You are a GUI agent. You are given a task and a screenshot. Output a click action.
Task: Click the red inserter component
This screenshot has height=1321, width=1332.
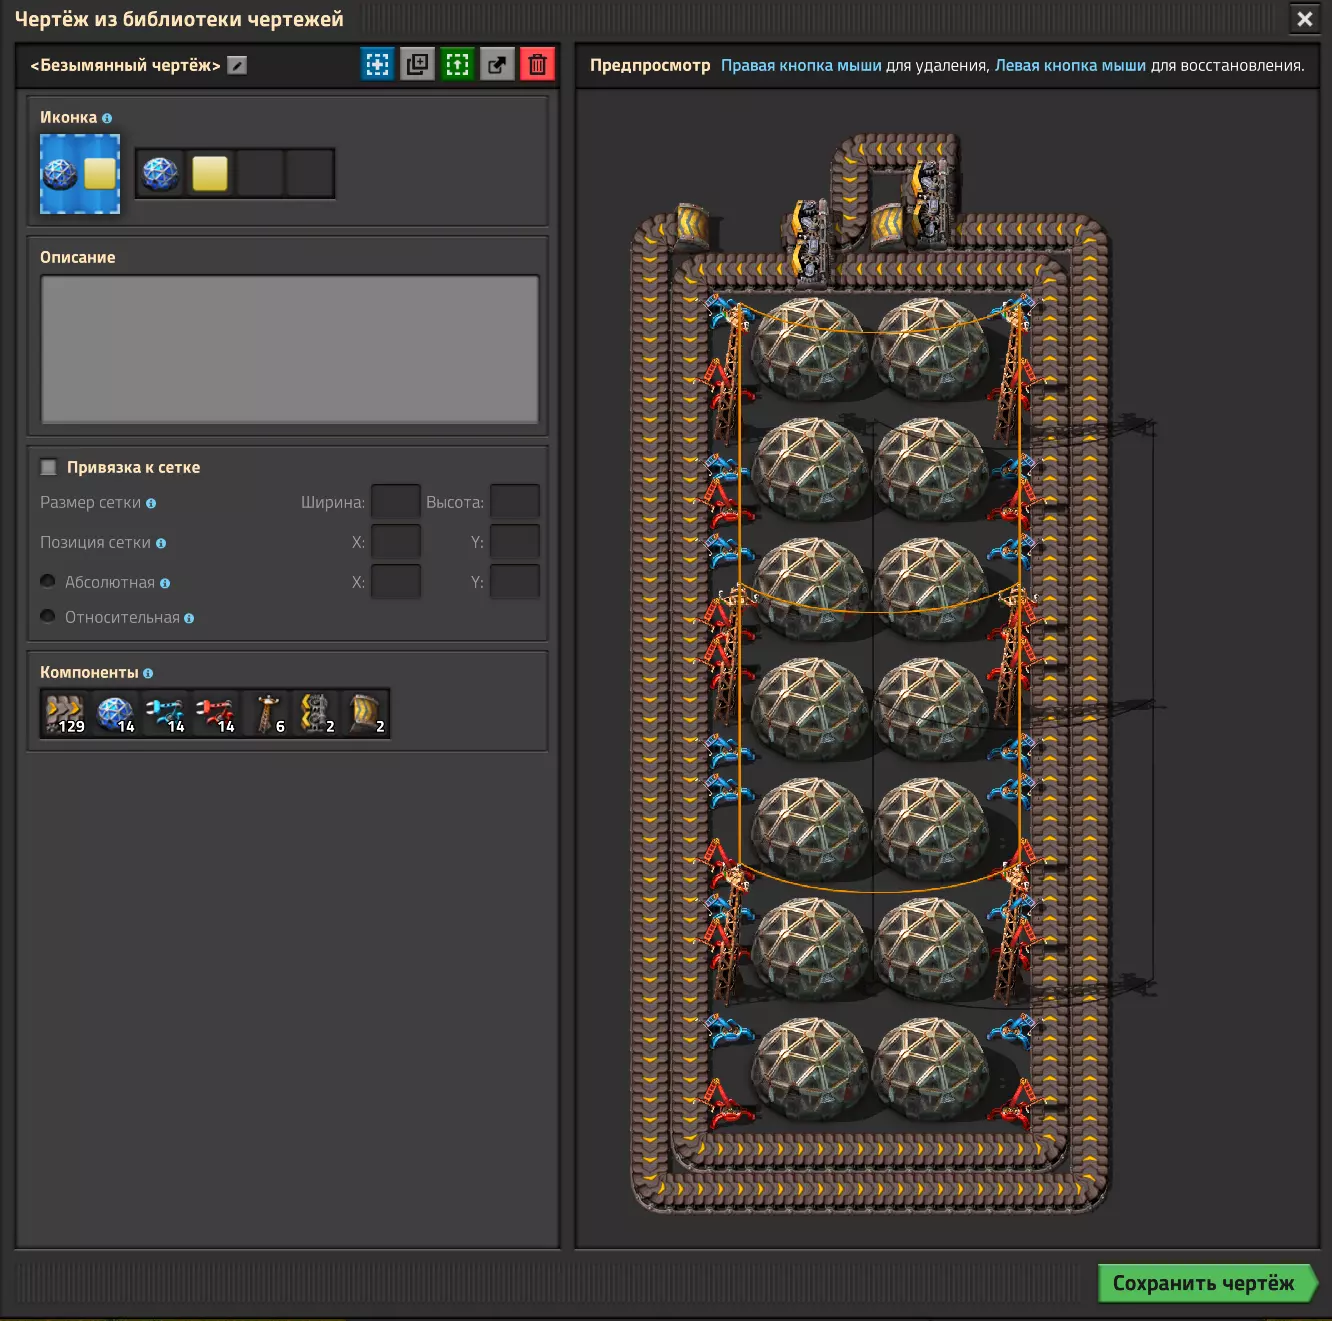click(215, 714)
